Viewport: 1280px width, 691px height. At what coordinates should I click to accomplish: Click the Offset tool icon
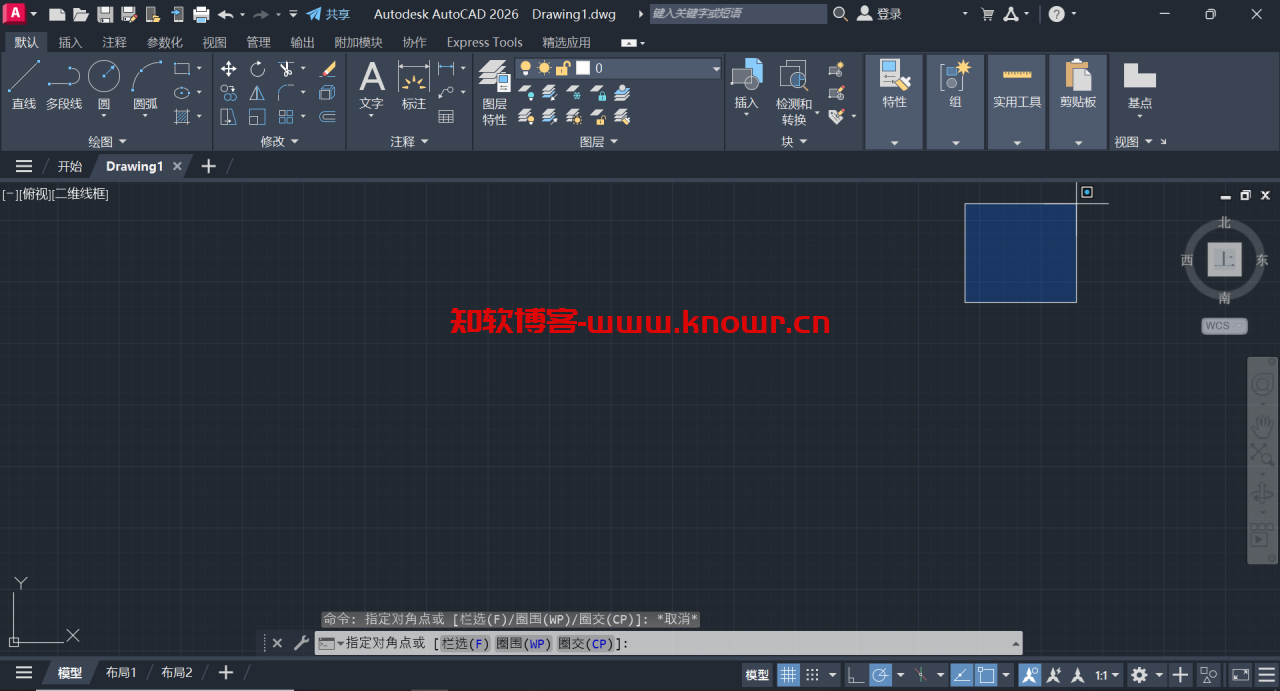[x=328, y=117]
